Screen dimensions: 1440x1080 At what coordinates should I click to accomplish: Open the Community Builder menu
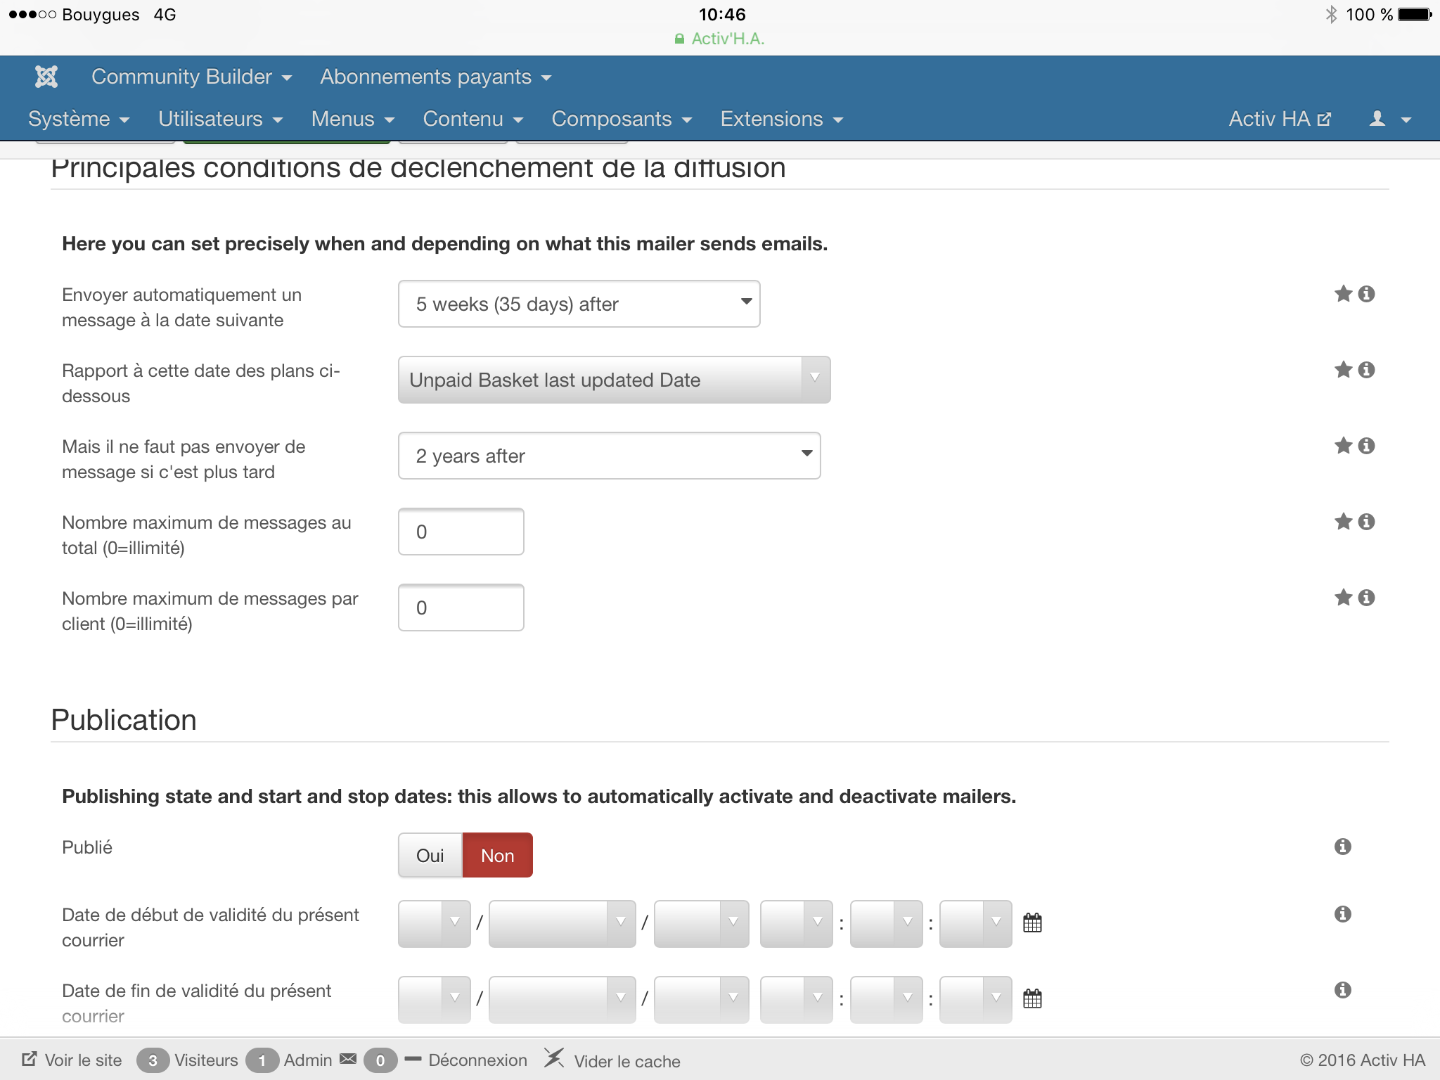[x=191, y=77]
